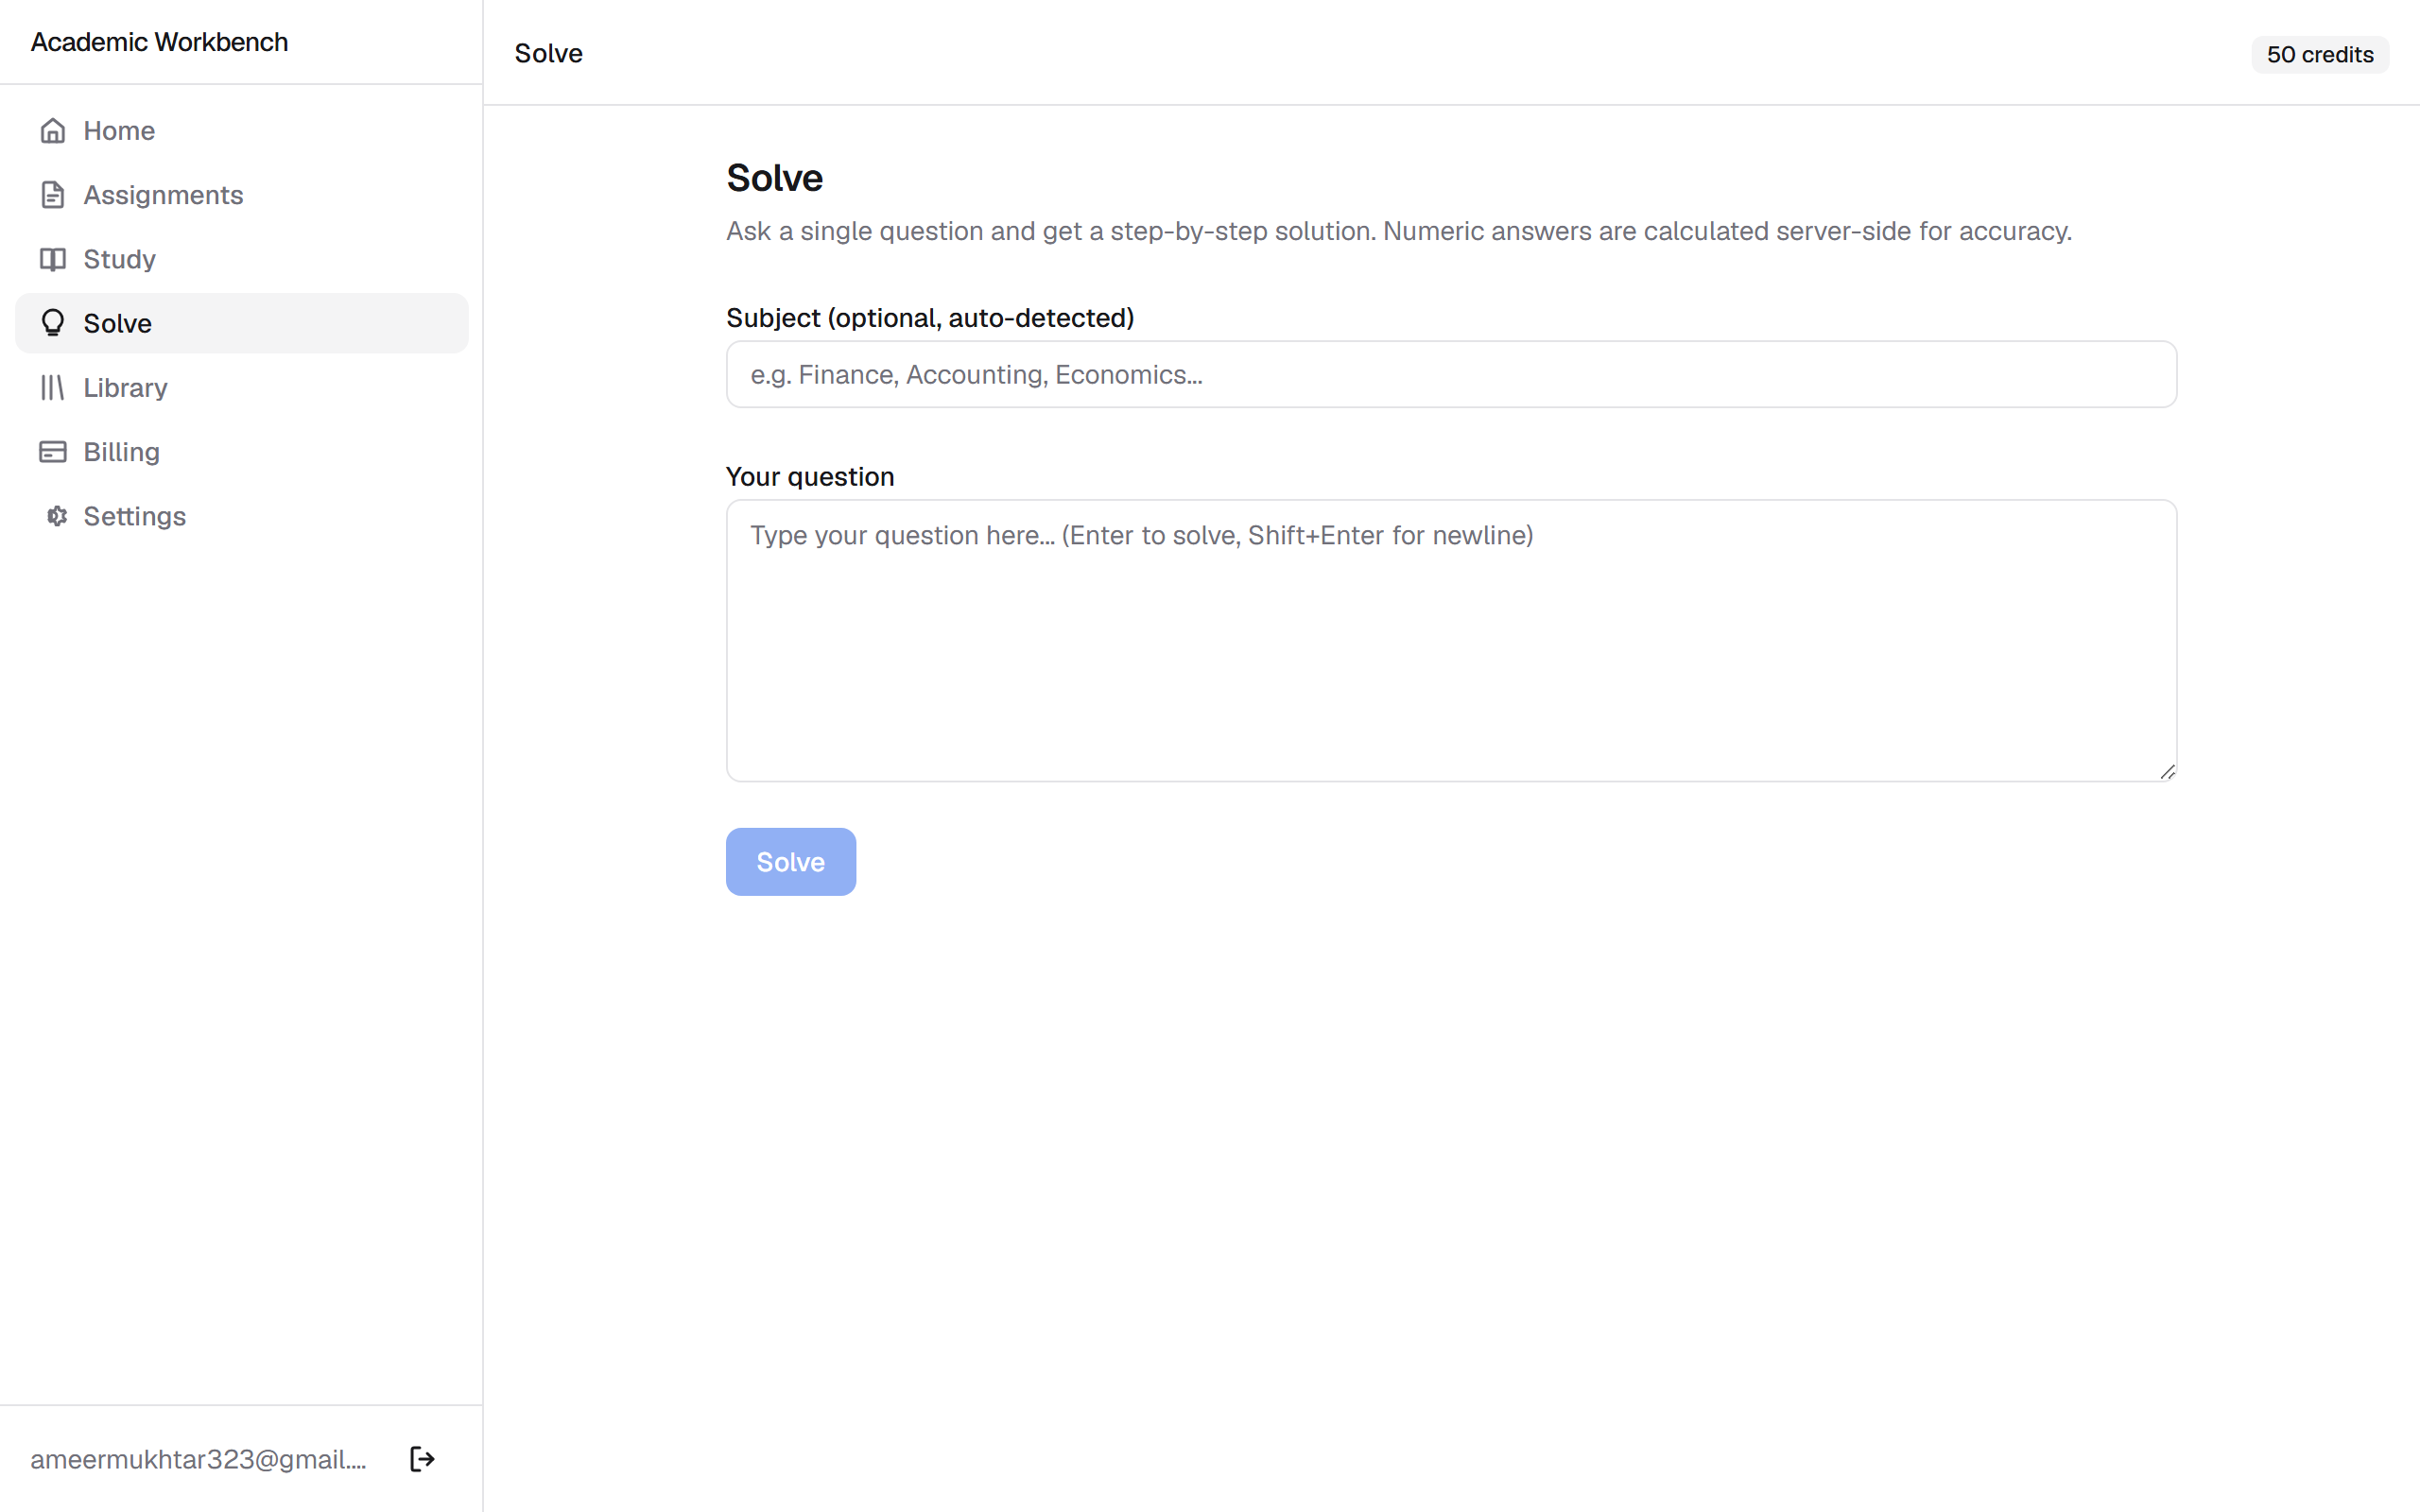Image resolution: width=2420 pixels, height=1512 pixels.
Task: Open the Study label in the sidebar
Action: pyautogui.click(x=119, y=259)
